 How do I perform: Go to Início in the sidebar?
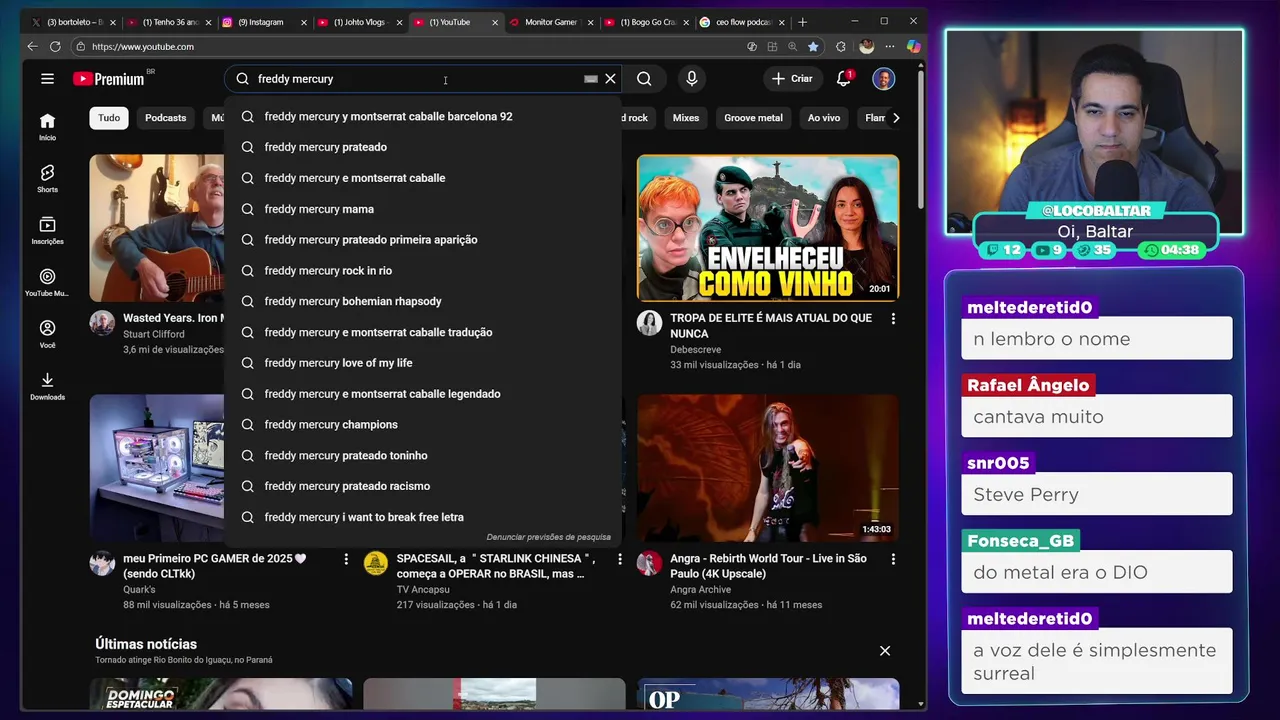47,127
